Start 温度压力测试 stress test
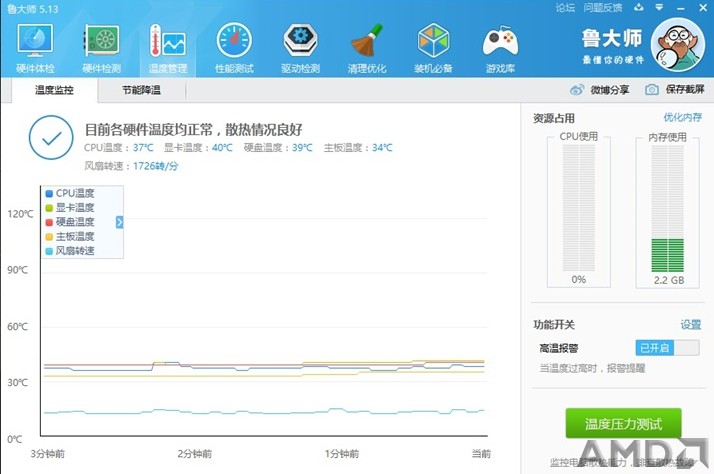 [x=623, y=423]
